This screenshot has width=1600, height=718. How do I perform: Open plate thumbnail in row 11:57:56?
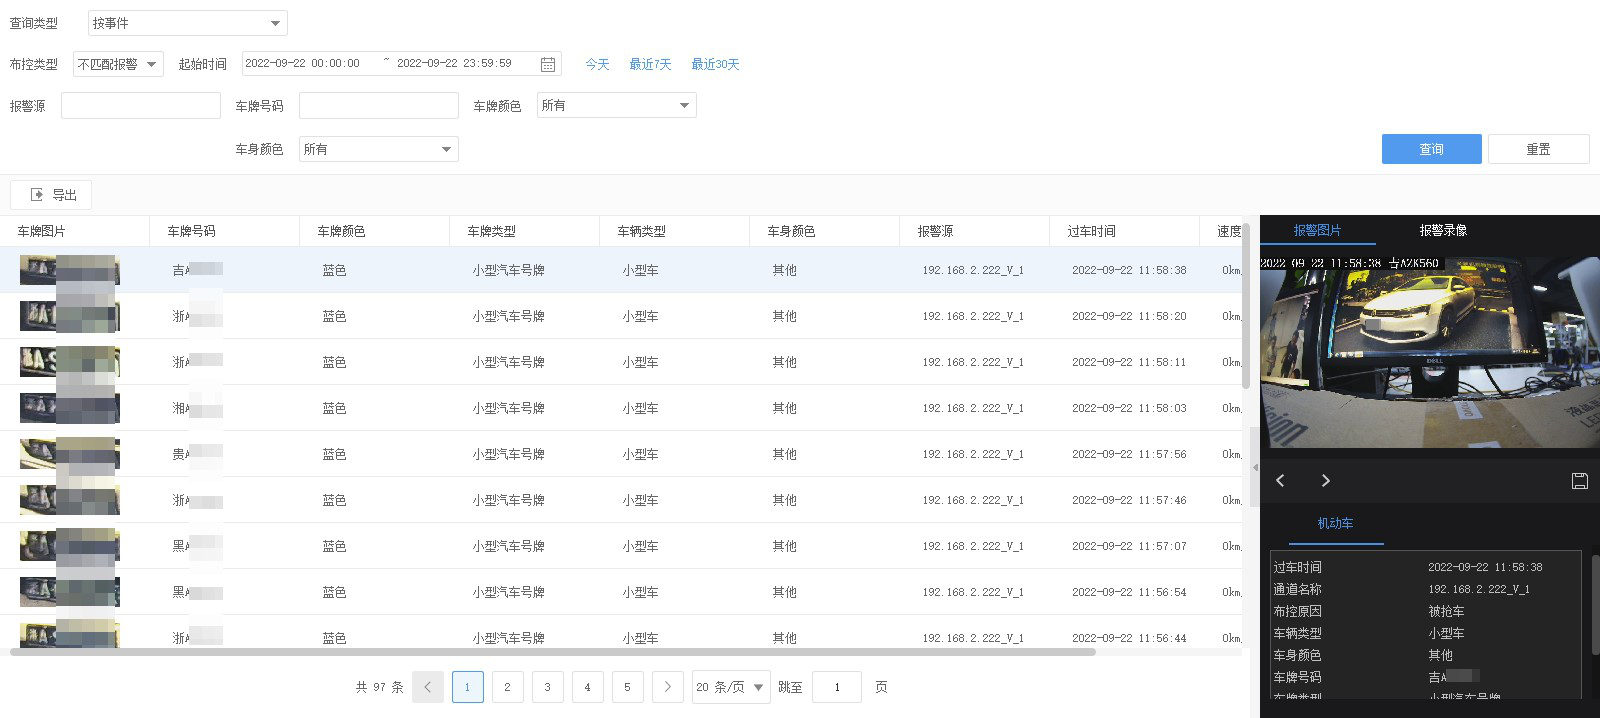click(x=70, y=454)
